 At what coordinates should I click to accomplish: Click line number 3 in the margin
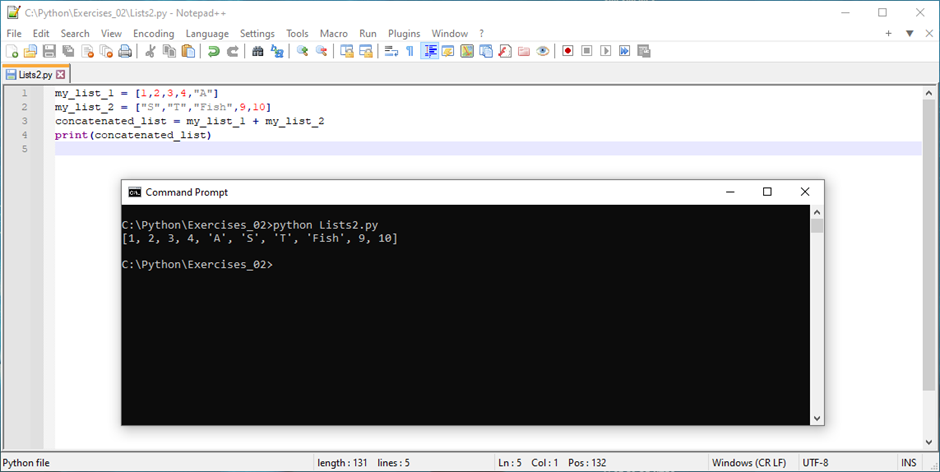click(x=25, y=121)
